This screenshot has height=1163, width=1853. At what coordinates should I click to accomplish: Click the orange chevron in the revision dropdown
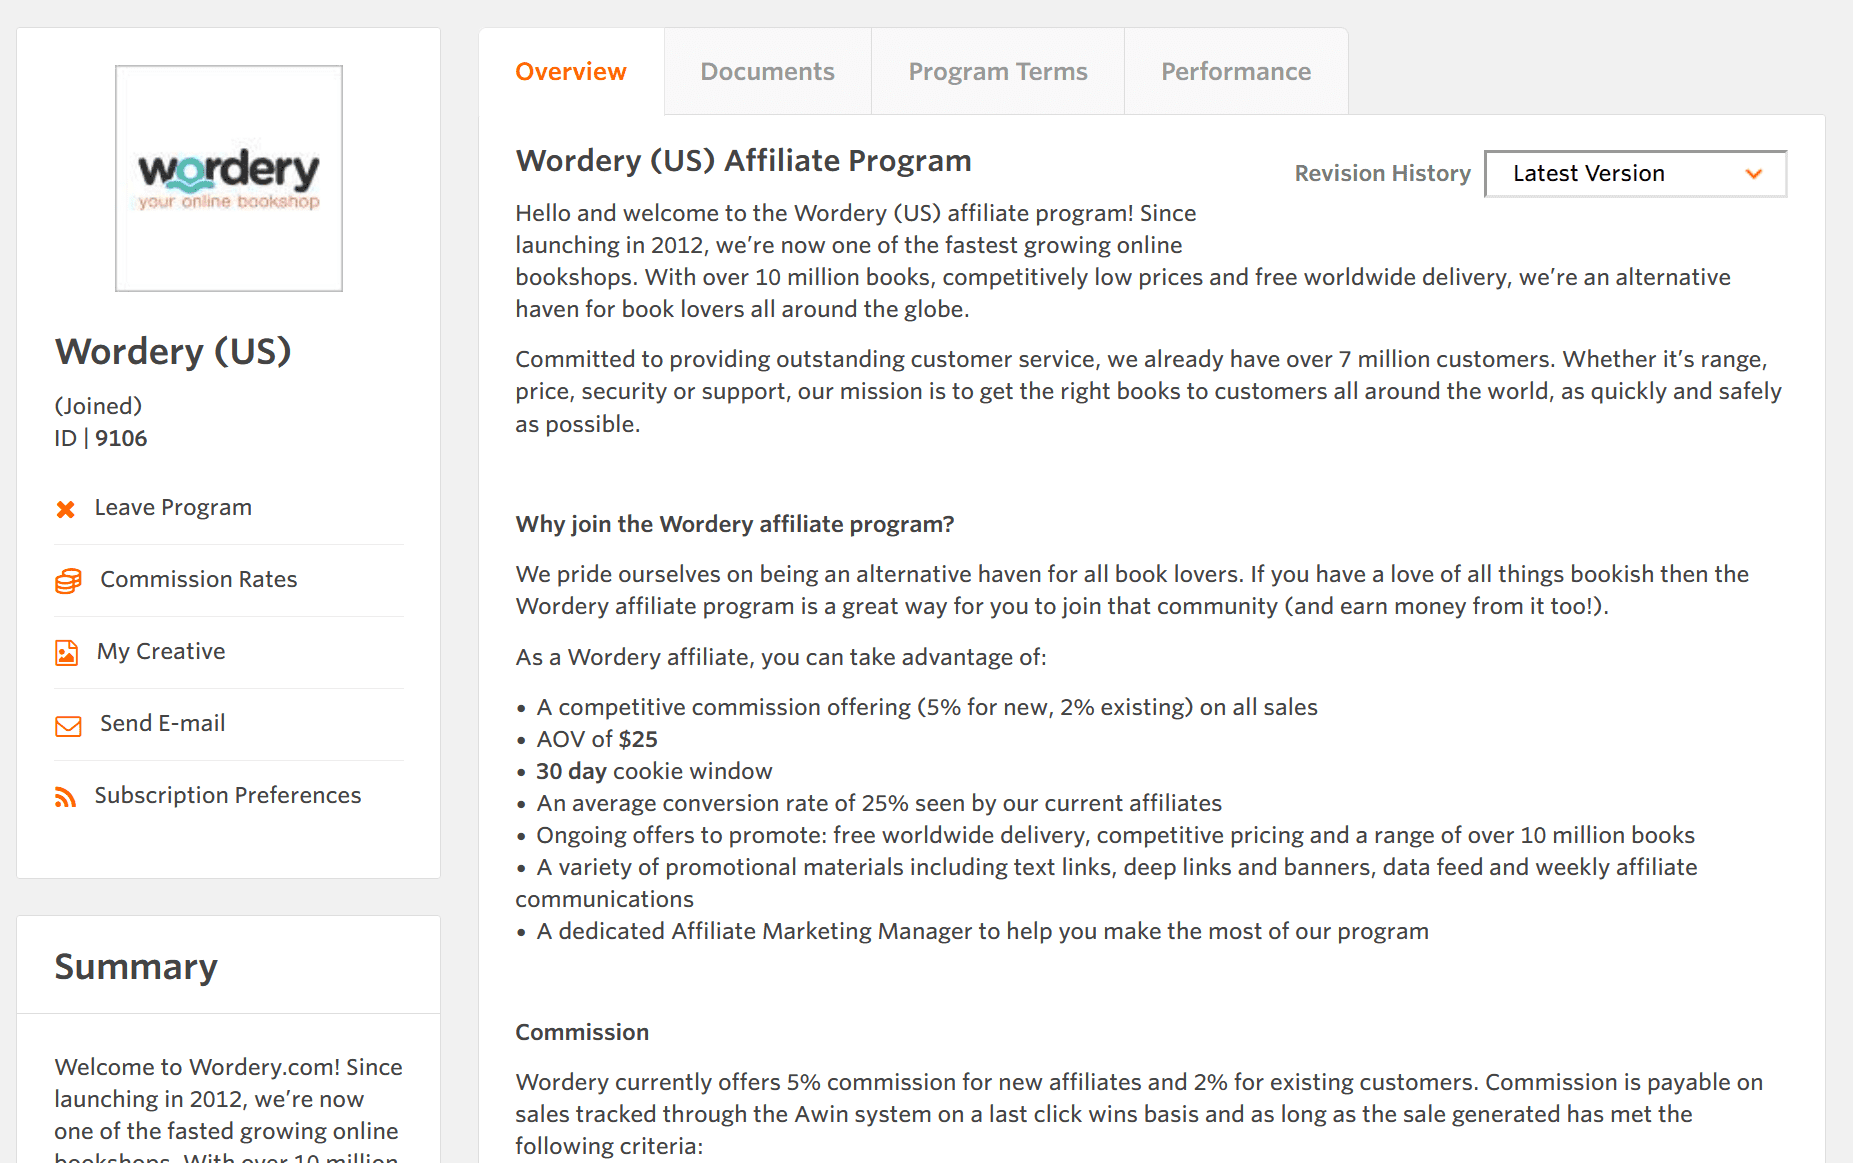(1753, 174)
